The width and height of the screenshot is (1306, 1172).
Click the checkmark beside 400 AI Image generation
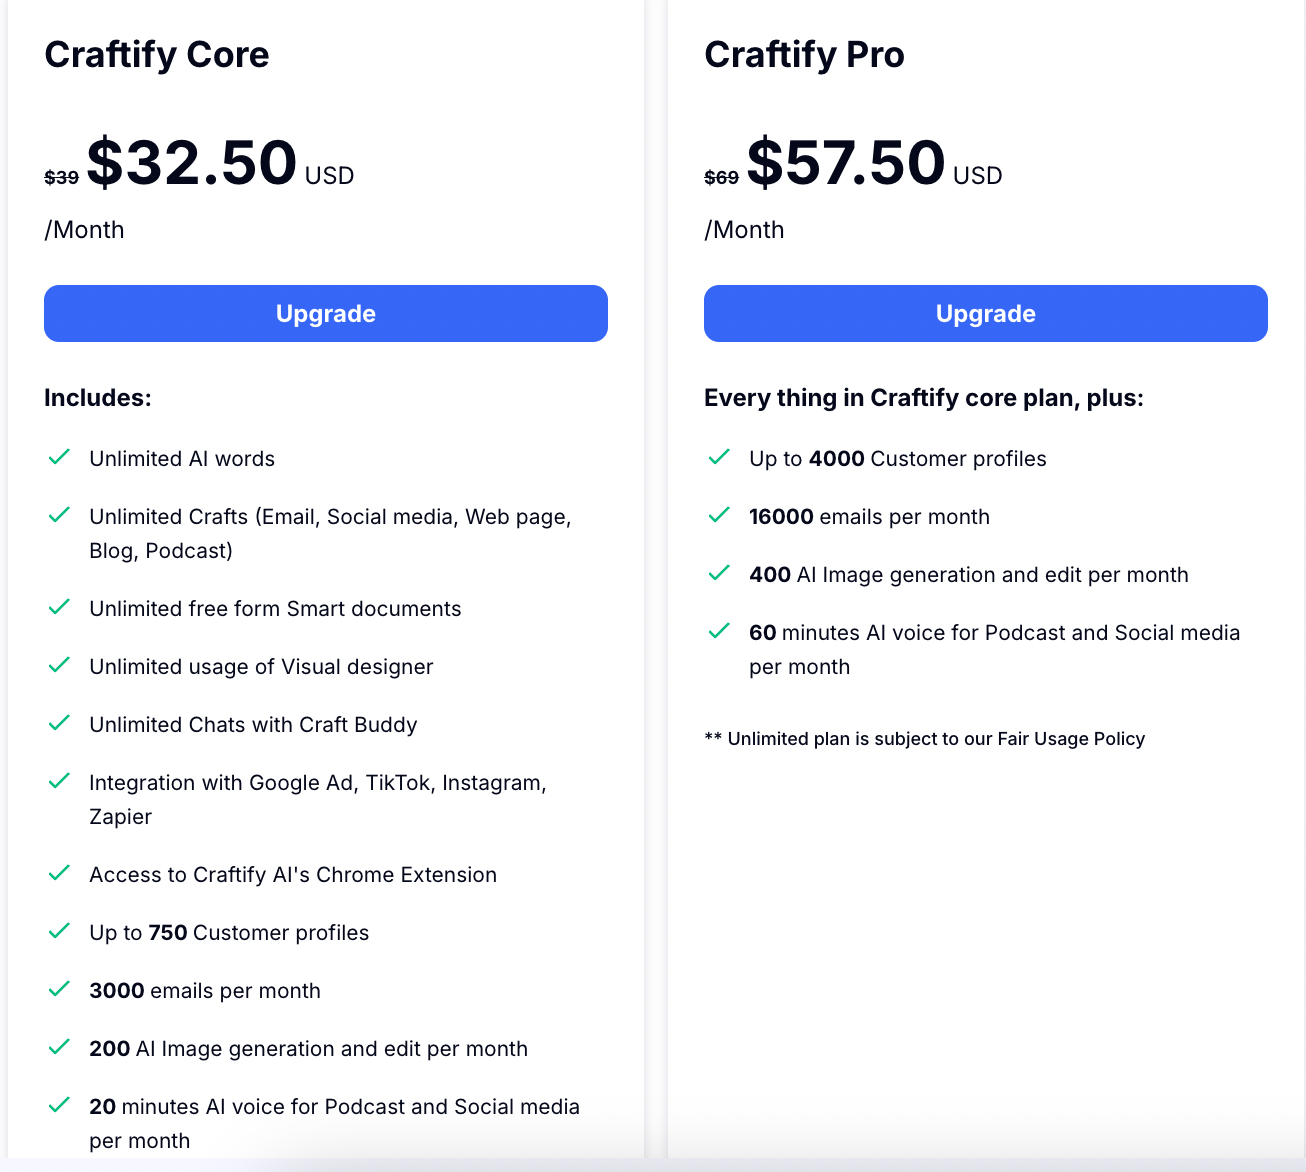pos(719,573)
